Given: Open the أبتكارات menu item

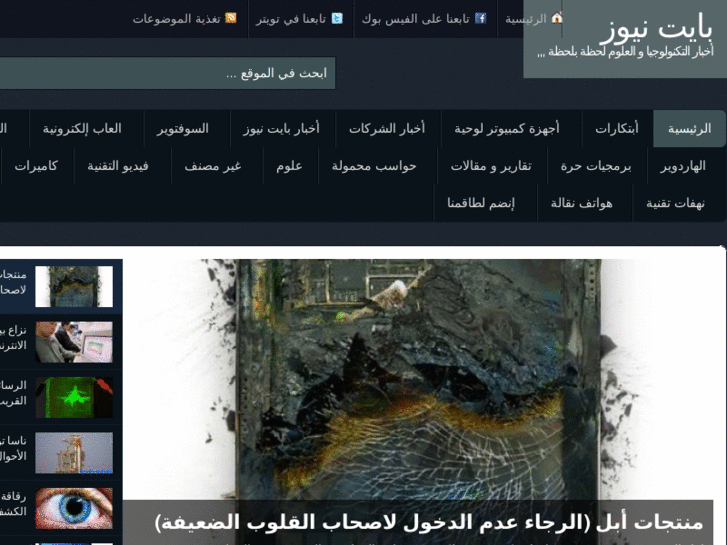Looking at the screenshot, I should point(617,128).
